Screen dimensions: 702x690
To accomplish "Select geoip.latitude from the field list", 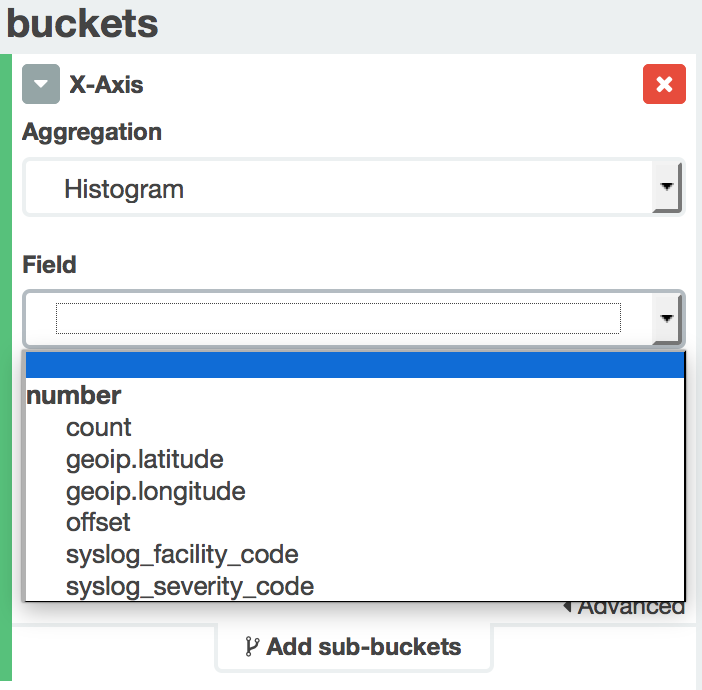I will point(144,460).
